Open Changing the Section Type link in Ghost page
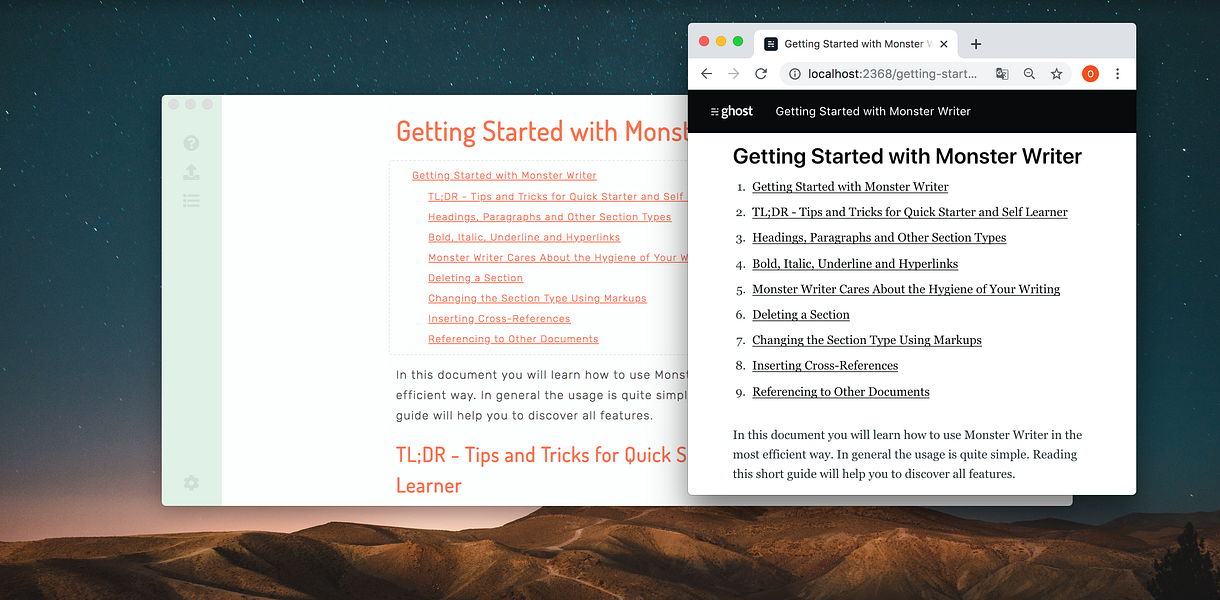This screenshot has height=600, width=1220. coord(867,340)
